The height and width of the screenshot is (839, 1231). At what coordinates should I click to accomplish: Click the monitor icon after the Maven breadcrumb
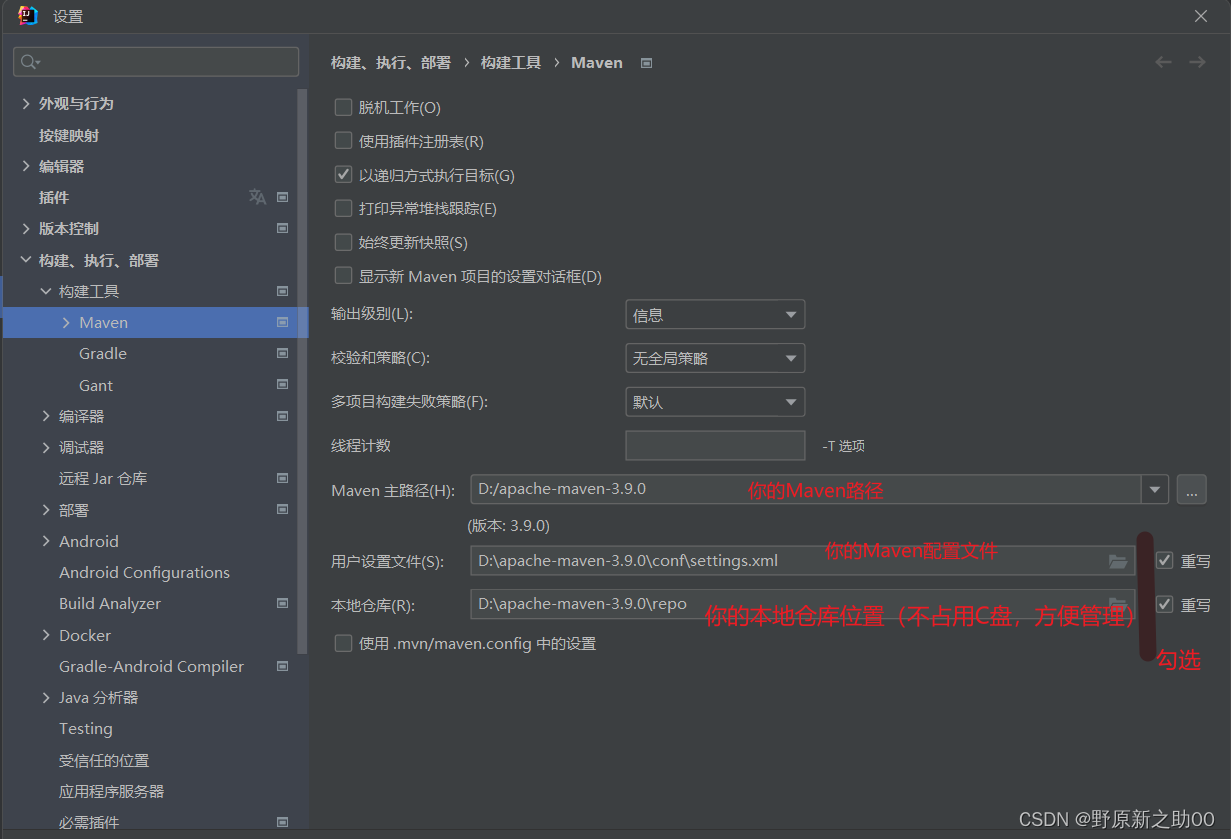click(645, 62)
